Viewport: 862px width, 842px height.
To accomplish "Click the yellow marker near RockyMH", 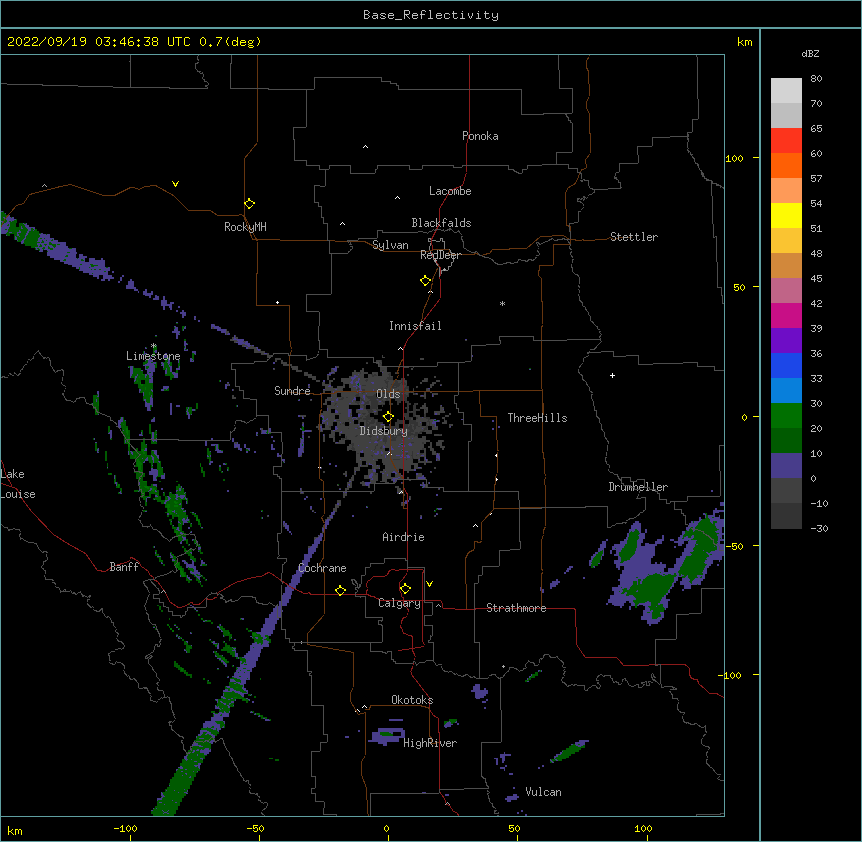I will pos(249,203).
